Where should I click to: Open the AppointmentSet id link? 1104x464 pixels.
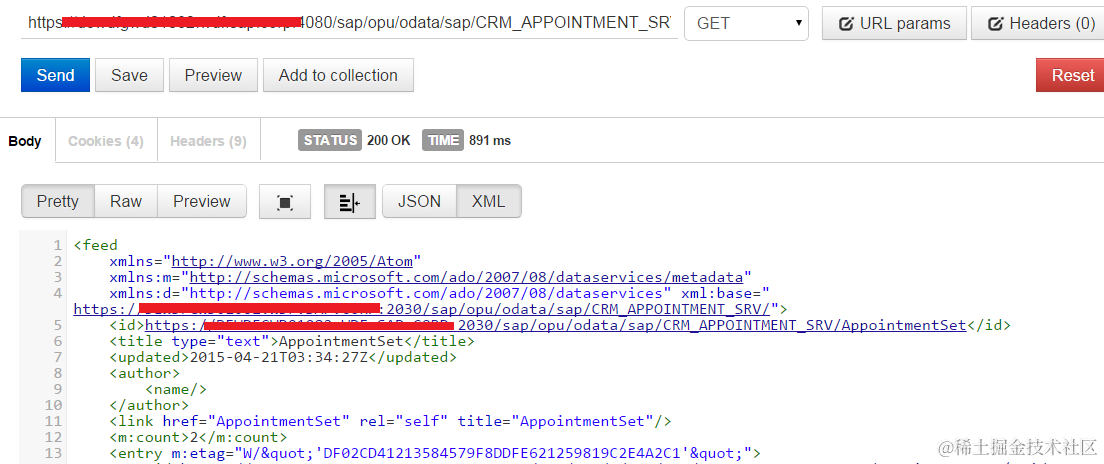click(x=556, y=325)
